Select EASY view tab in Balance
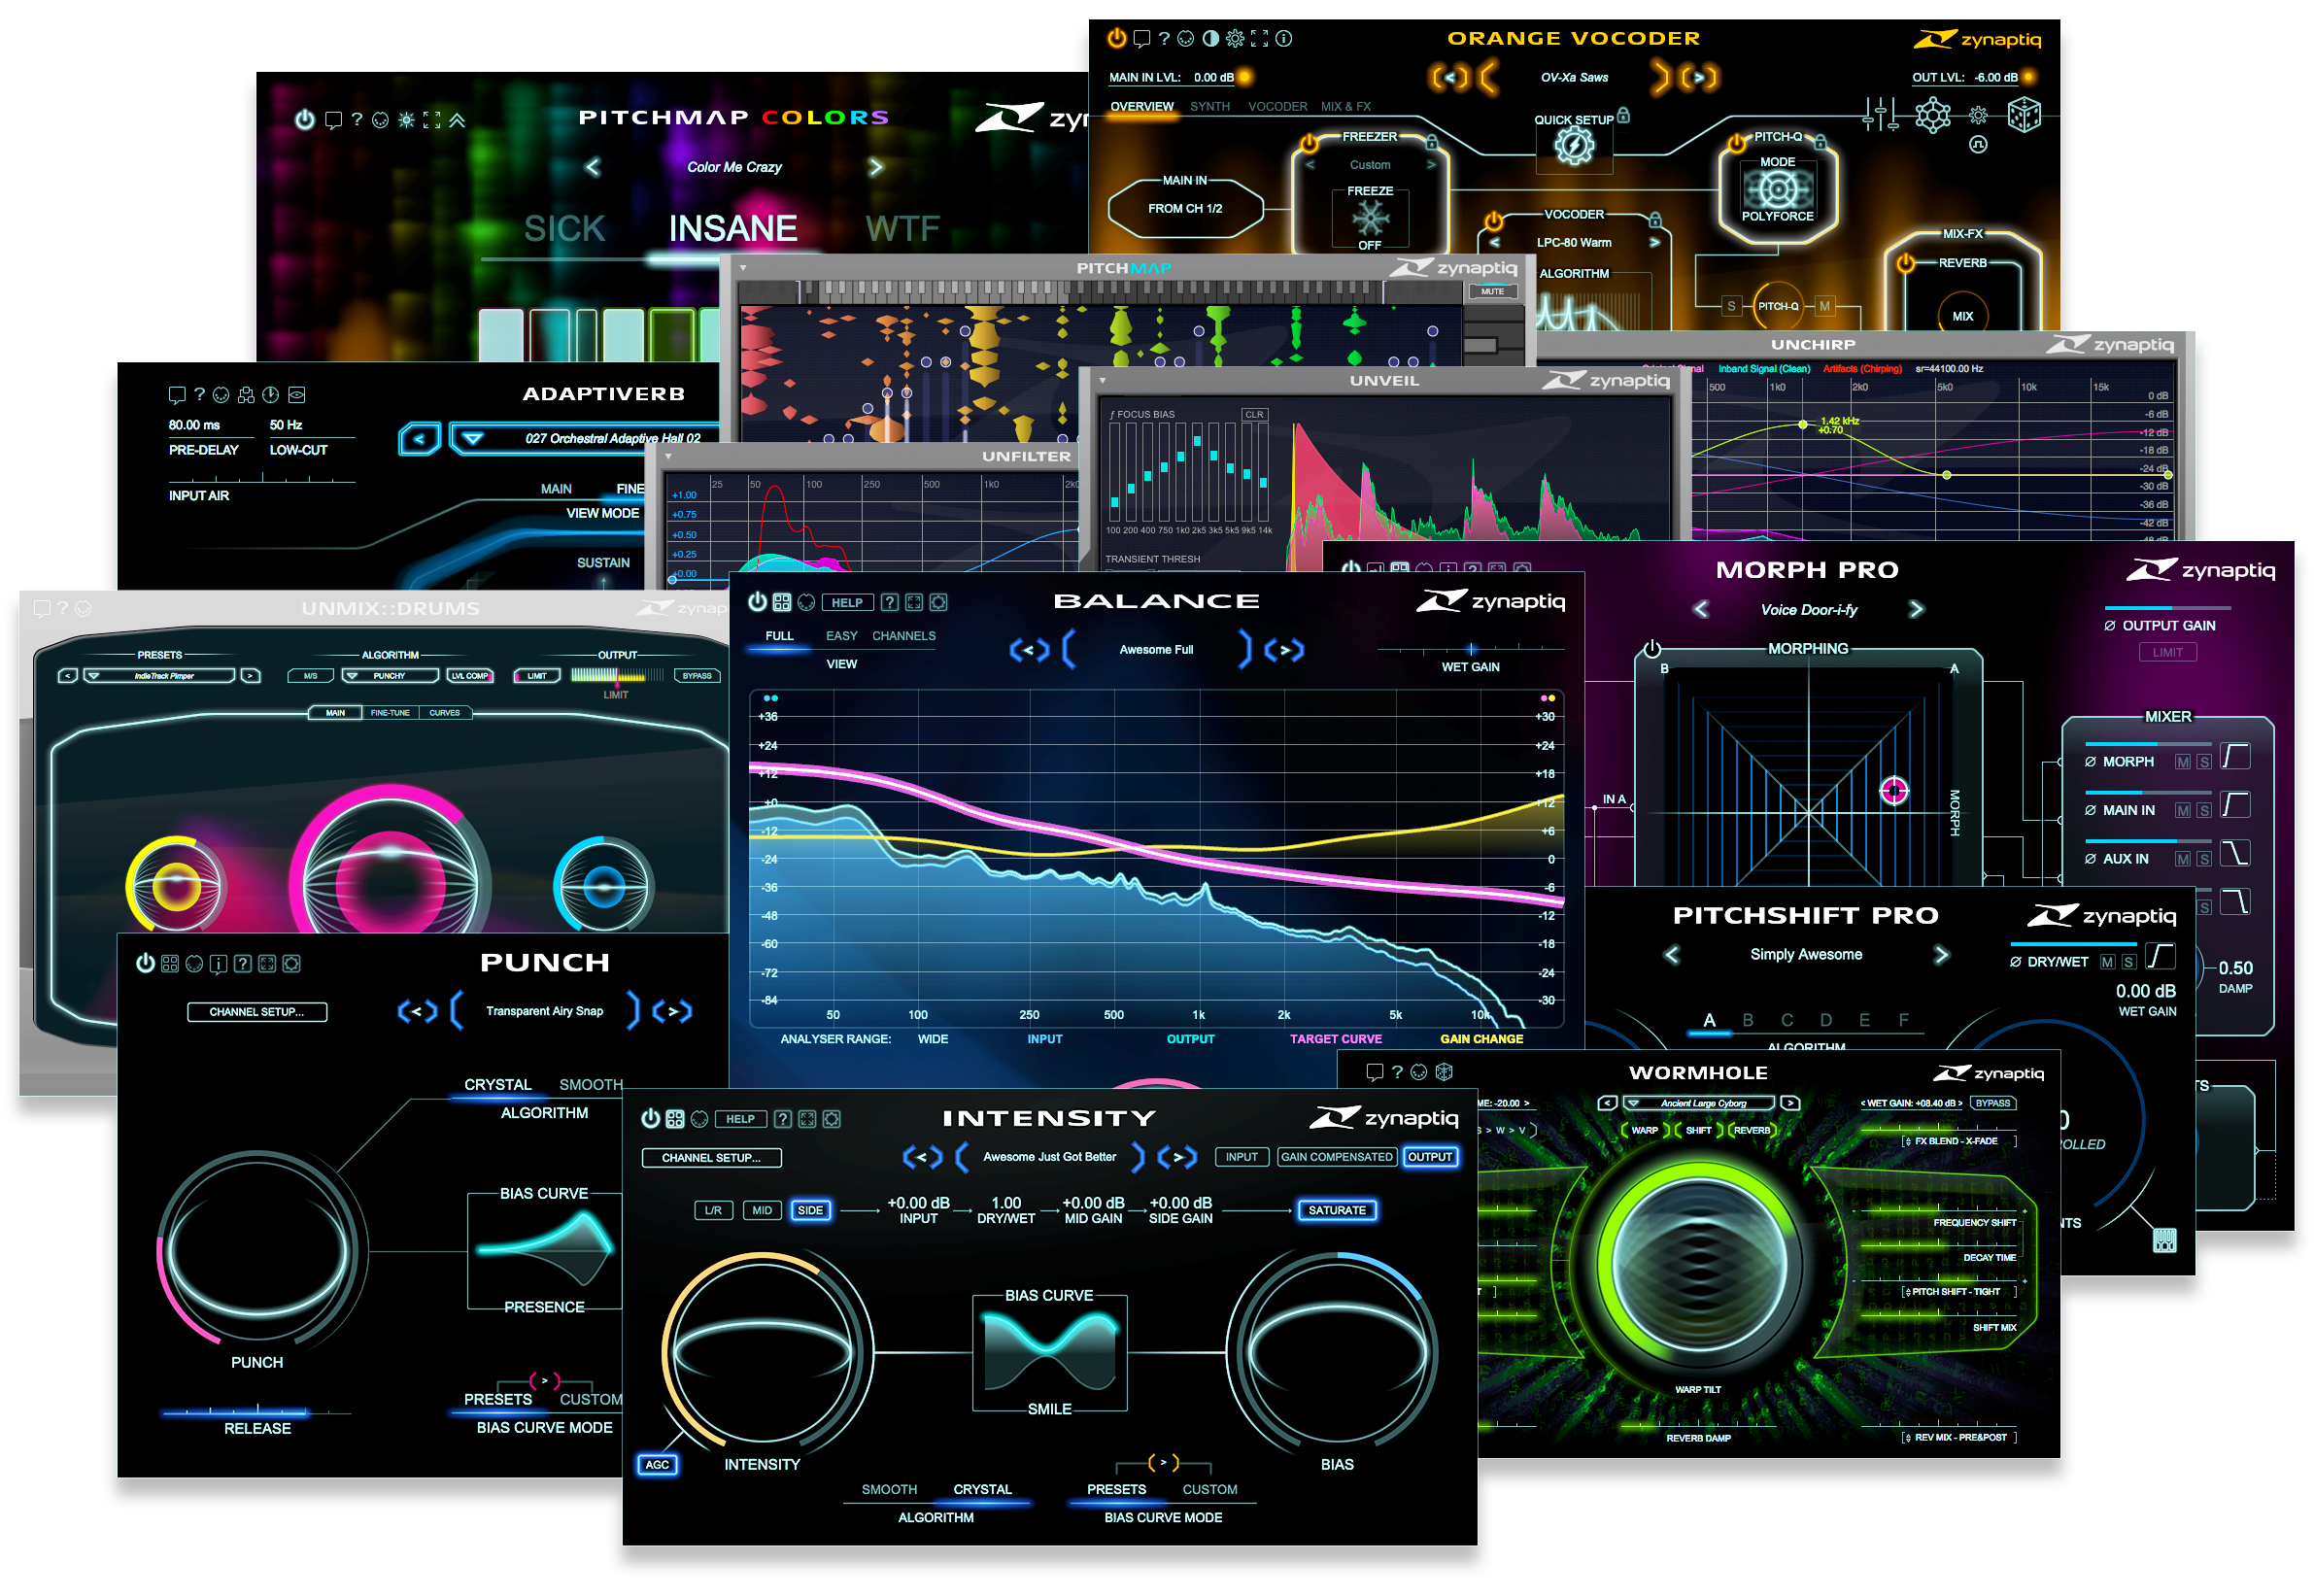This screenshot has width=2314, height=1596. (x=841, y=636)
